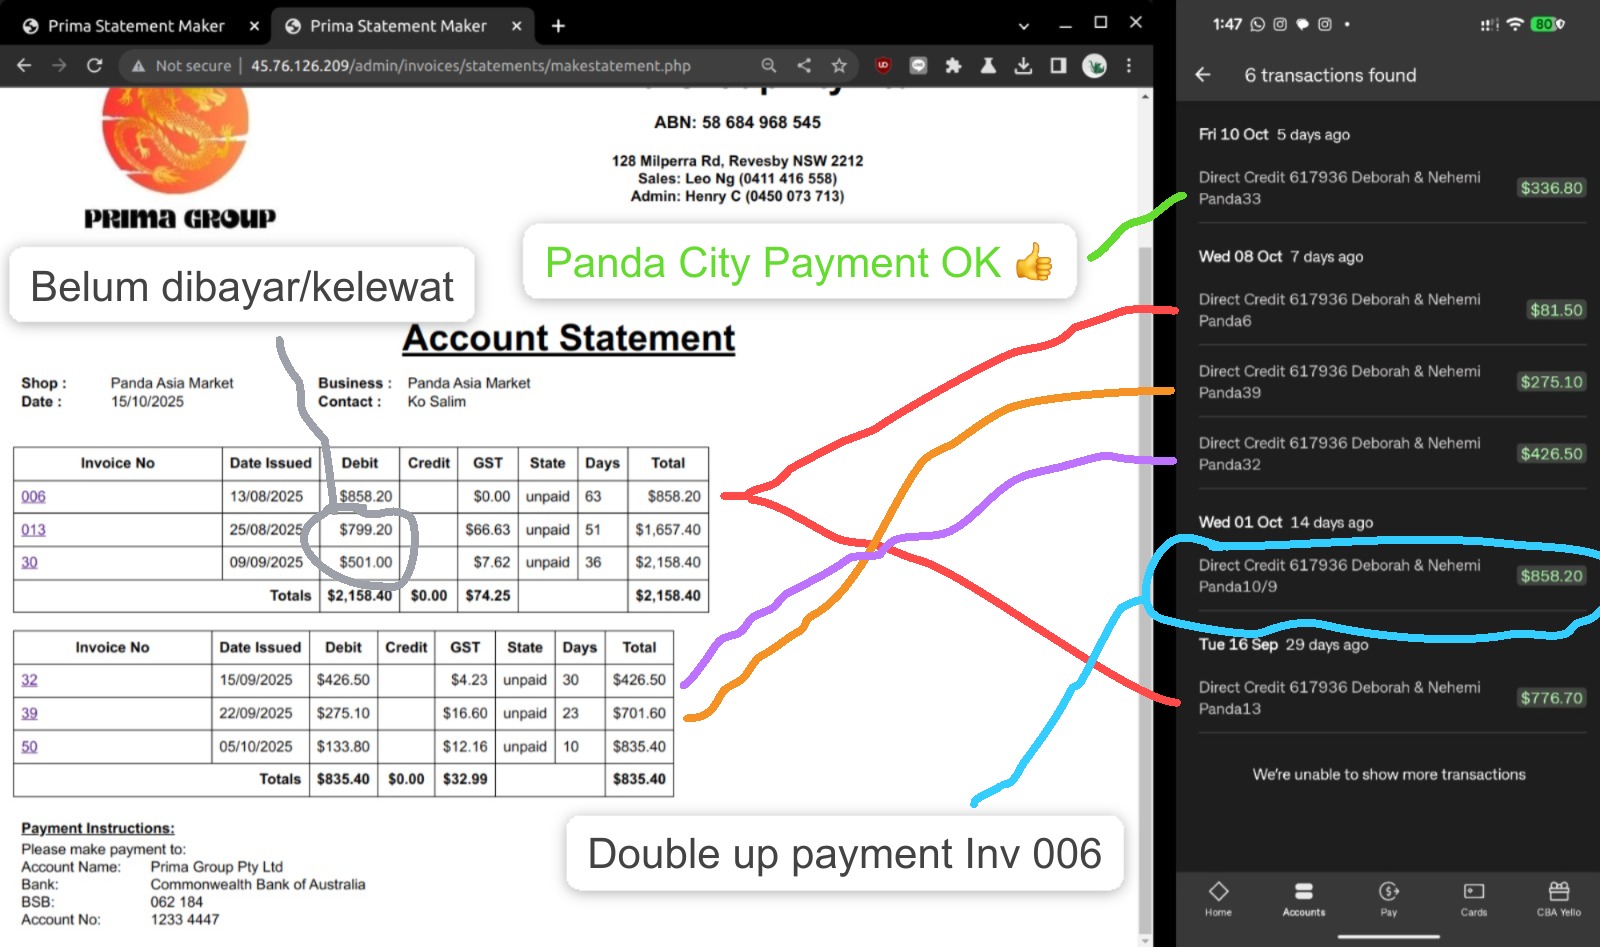Click the address bar URL field

tap(470, 66)
